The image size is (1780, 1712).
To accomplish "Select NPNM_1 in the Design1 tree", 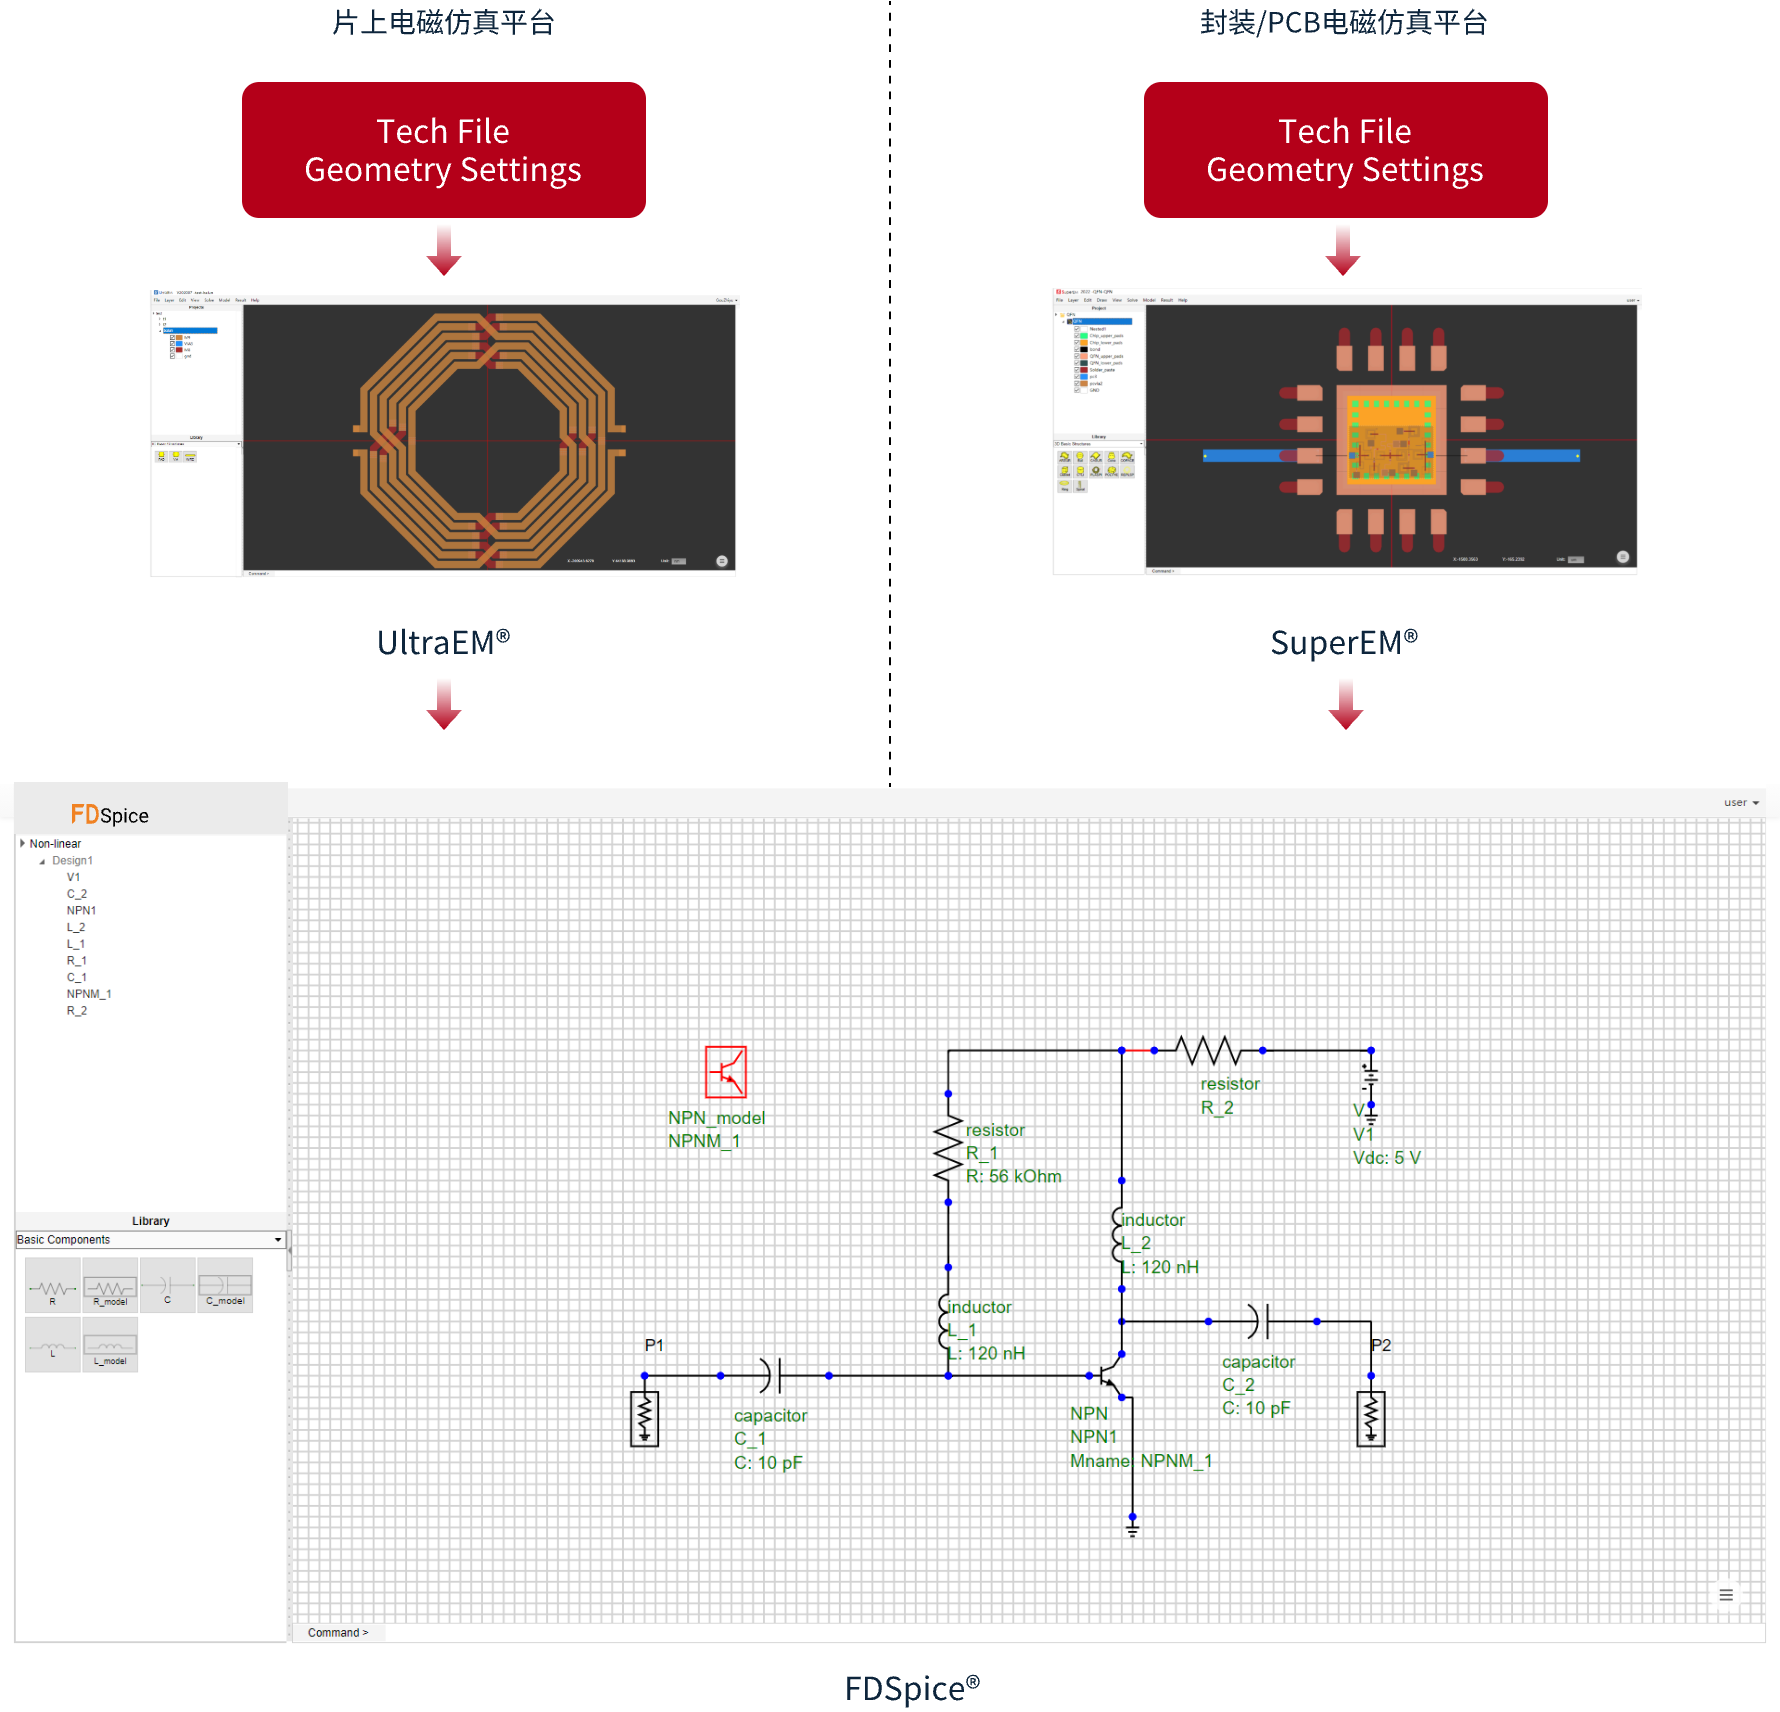I will [89, 994].
